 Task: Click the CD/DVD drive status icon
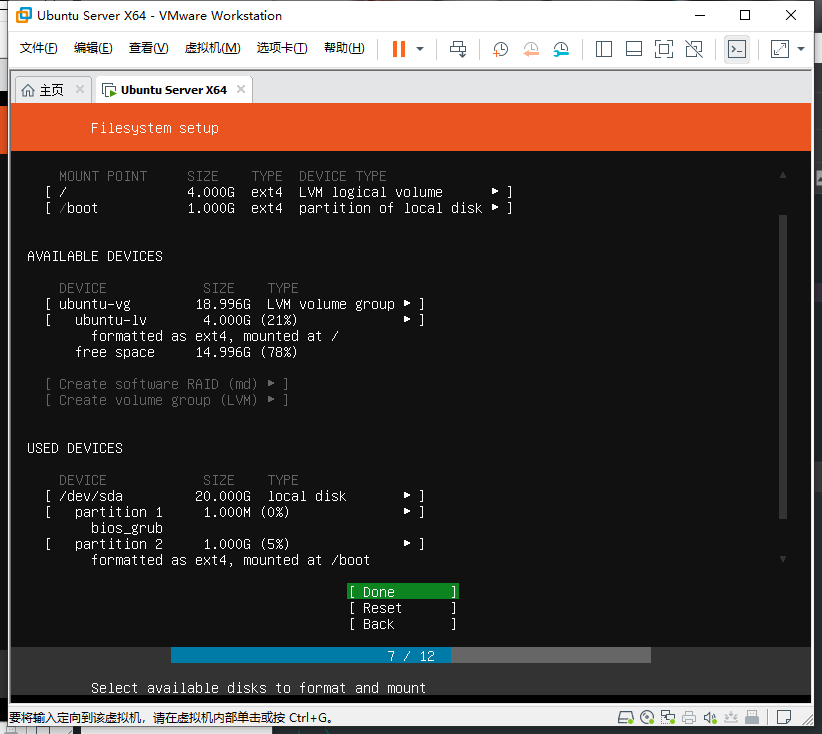[x=647, y=717]
